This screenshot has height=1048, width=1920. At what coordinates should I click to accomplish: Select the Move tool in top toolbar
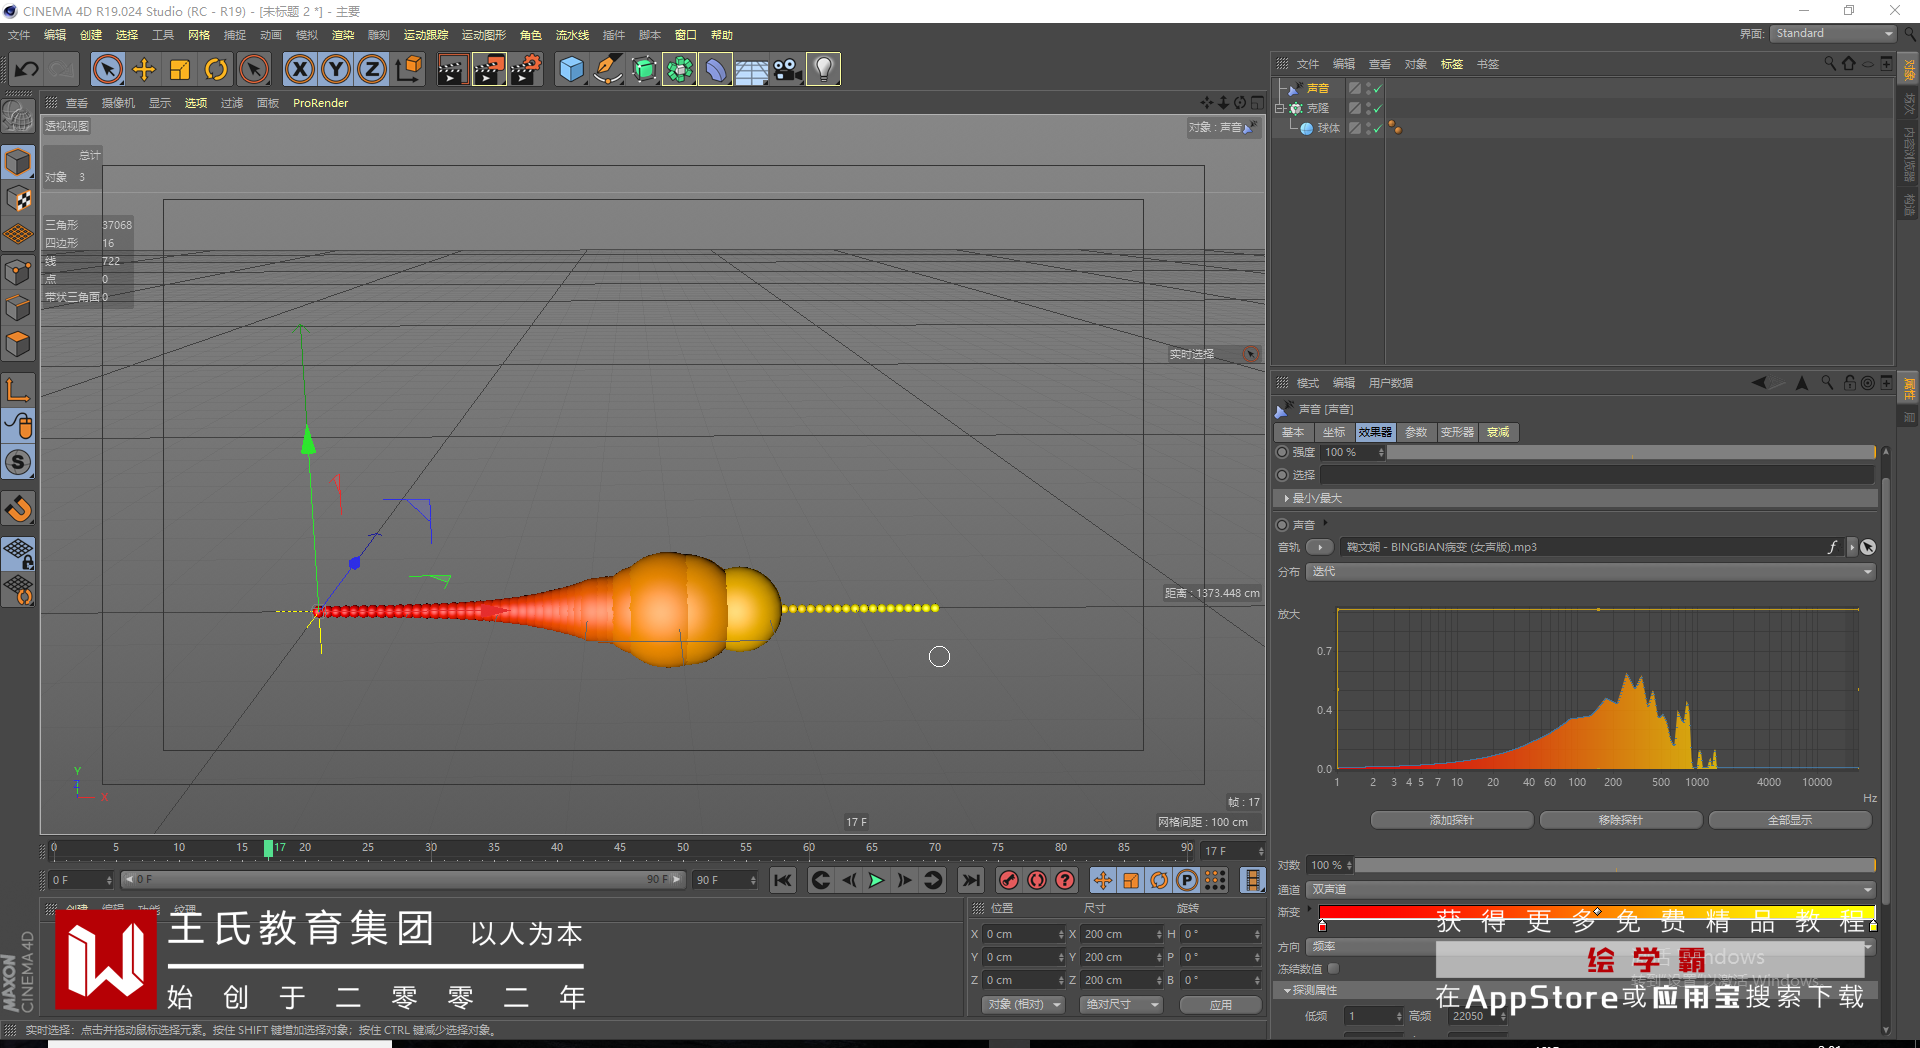[x=144, y=69]
